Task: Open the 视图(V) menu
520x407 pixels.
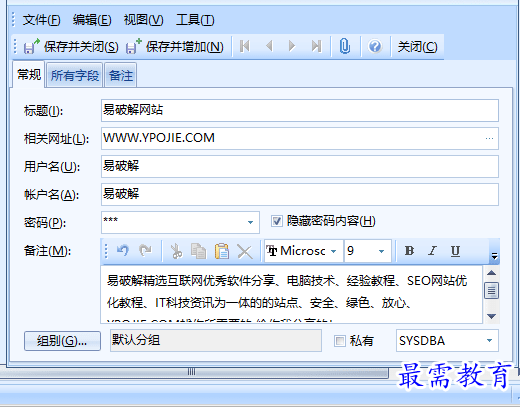Action: click(x=143, y=20)
